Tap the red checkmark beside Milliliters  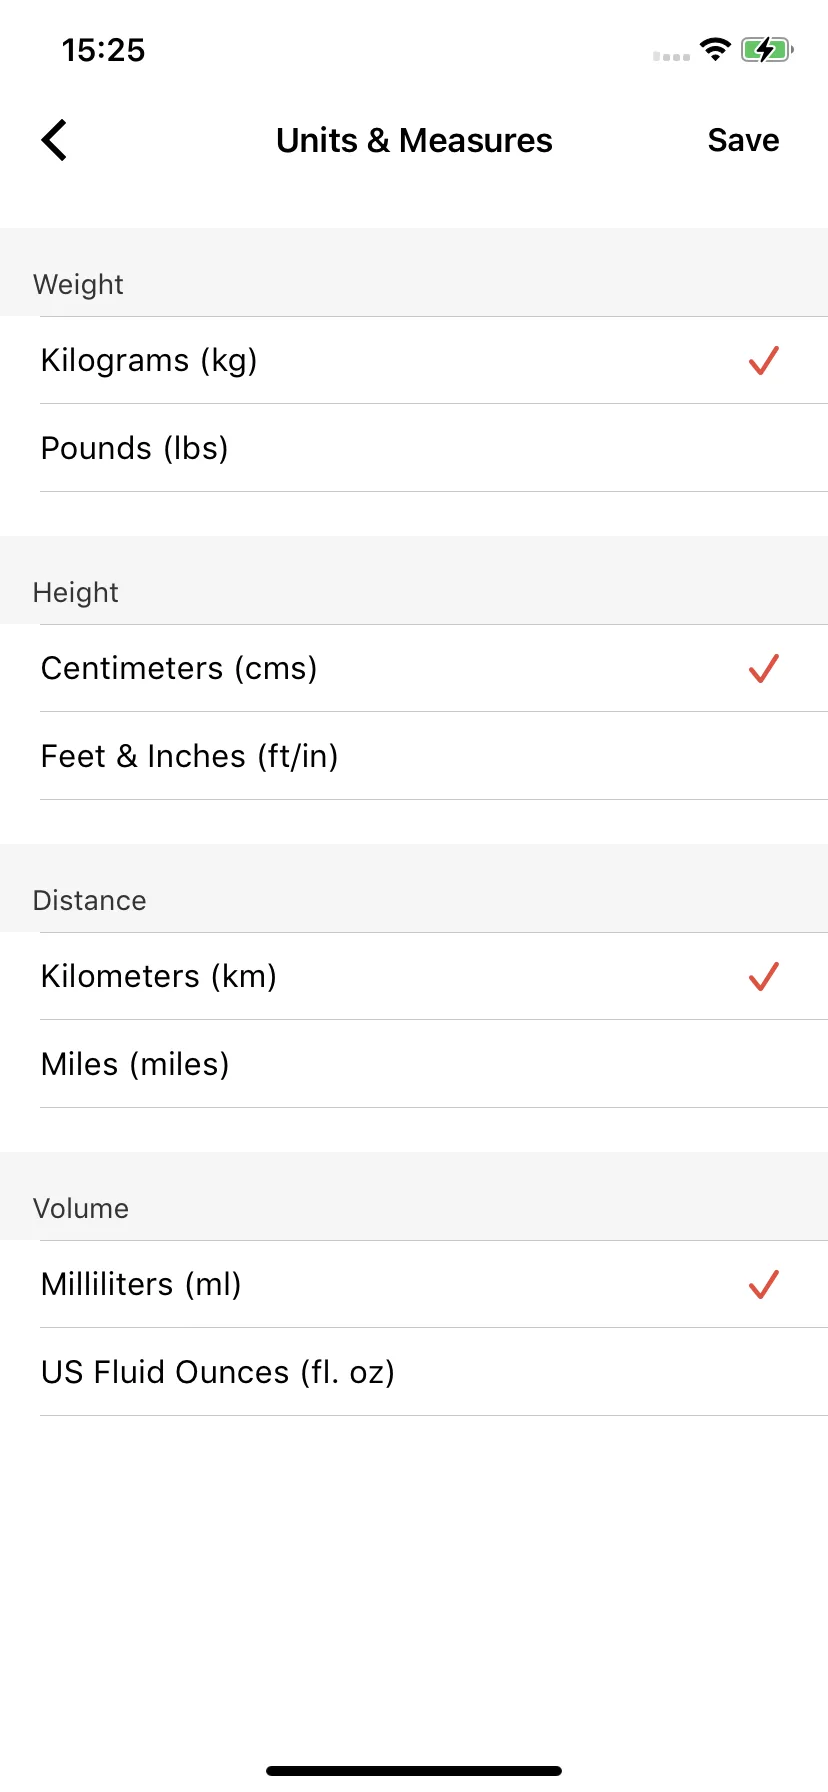tap(763, 1284)
